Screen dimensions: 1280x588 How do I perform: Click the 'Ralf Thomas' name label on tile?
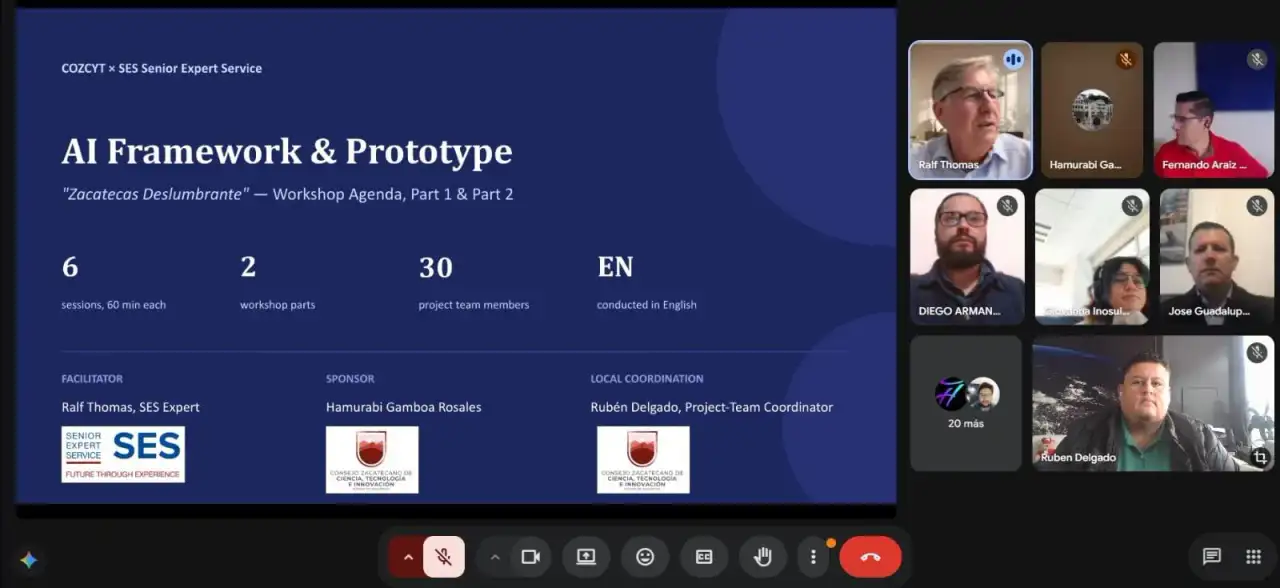pyautogui.click(x=949, y=165)
